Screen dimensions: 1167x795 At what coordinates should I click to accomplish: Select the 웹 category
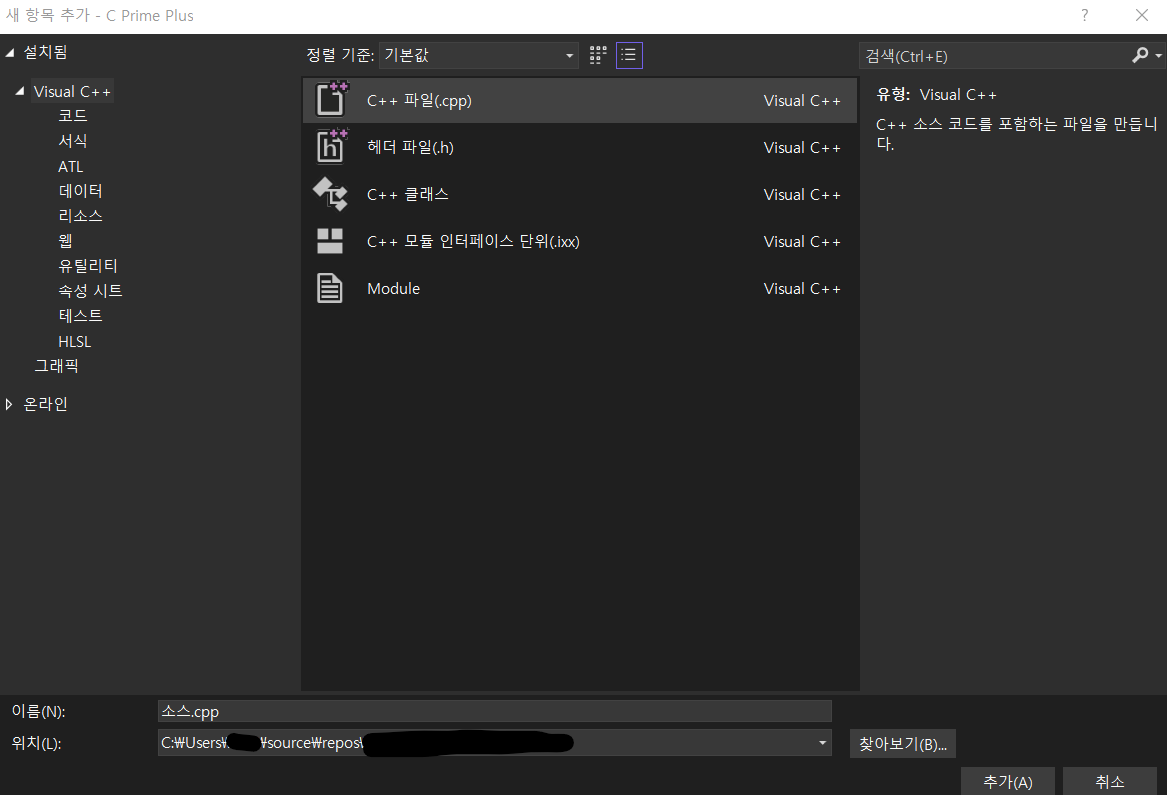pos(65,240)
